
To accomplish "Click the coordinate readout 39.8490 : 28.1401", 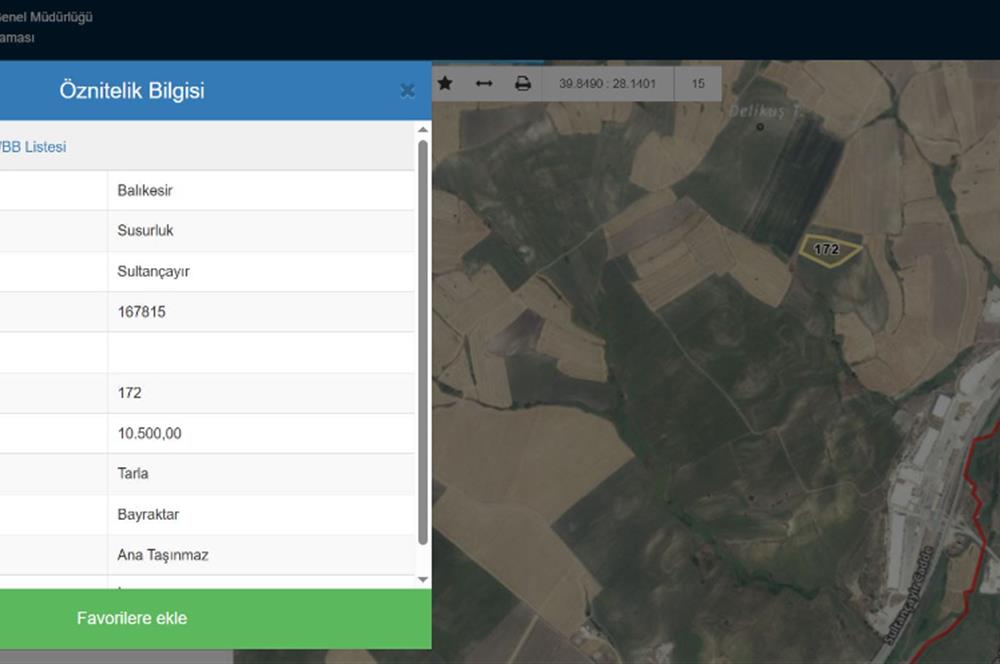I will pyautogui.click(x=609, y=84).
